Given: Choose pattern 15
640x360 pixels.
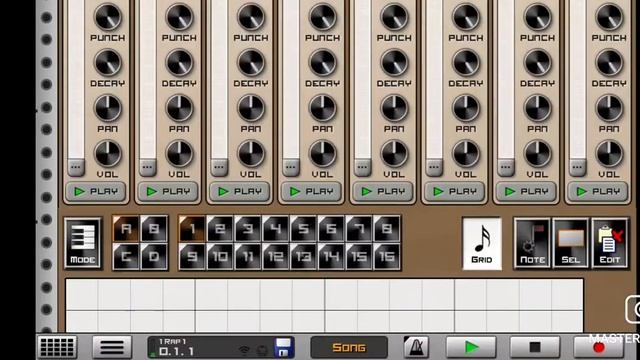Looking at the screenshot, I should pos(359,257).
